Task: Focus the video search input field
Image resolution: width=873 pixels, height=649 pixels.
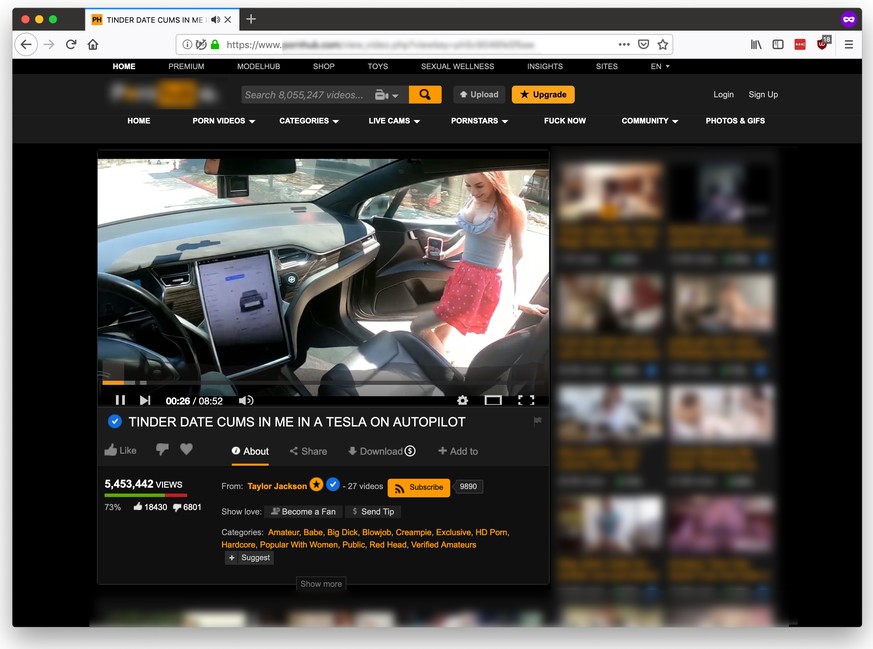Action: click(x=307, y=95)
